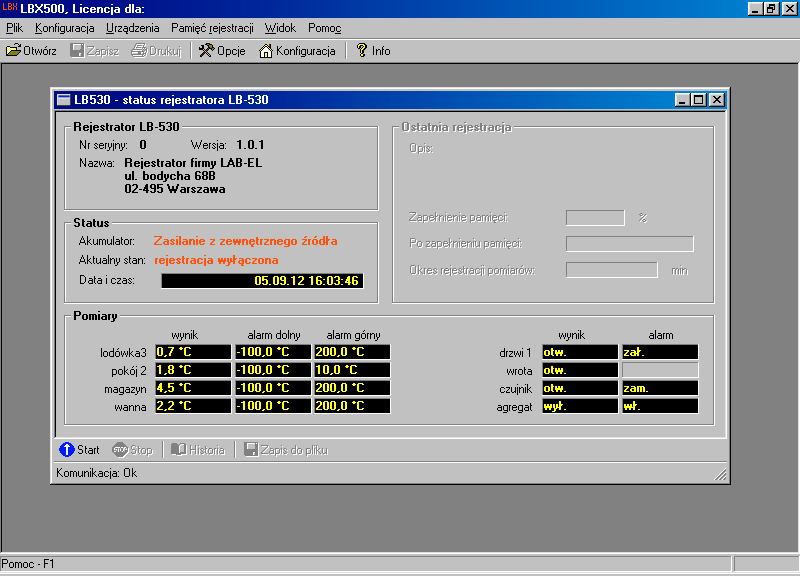Click the version value 1.0.1
This screenshot has height=576, width=800.
[x=251, y=145]
